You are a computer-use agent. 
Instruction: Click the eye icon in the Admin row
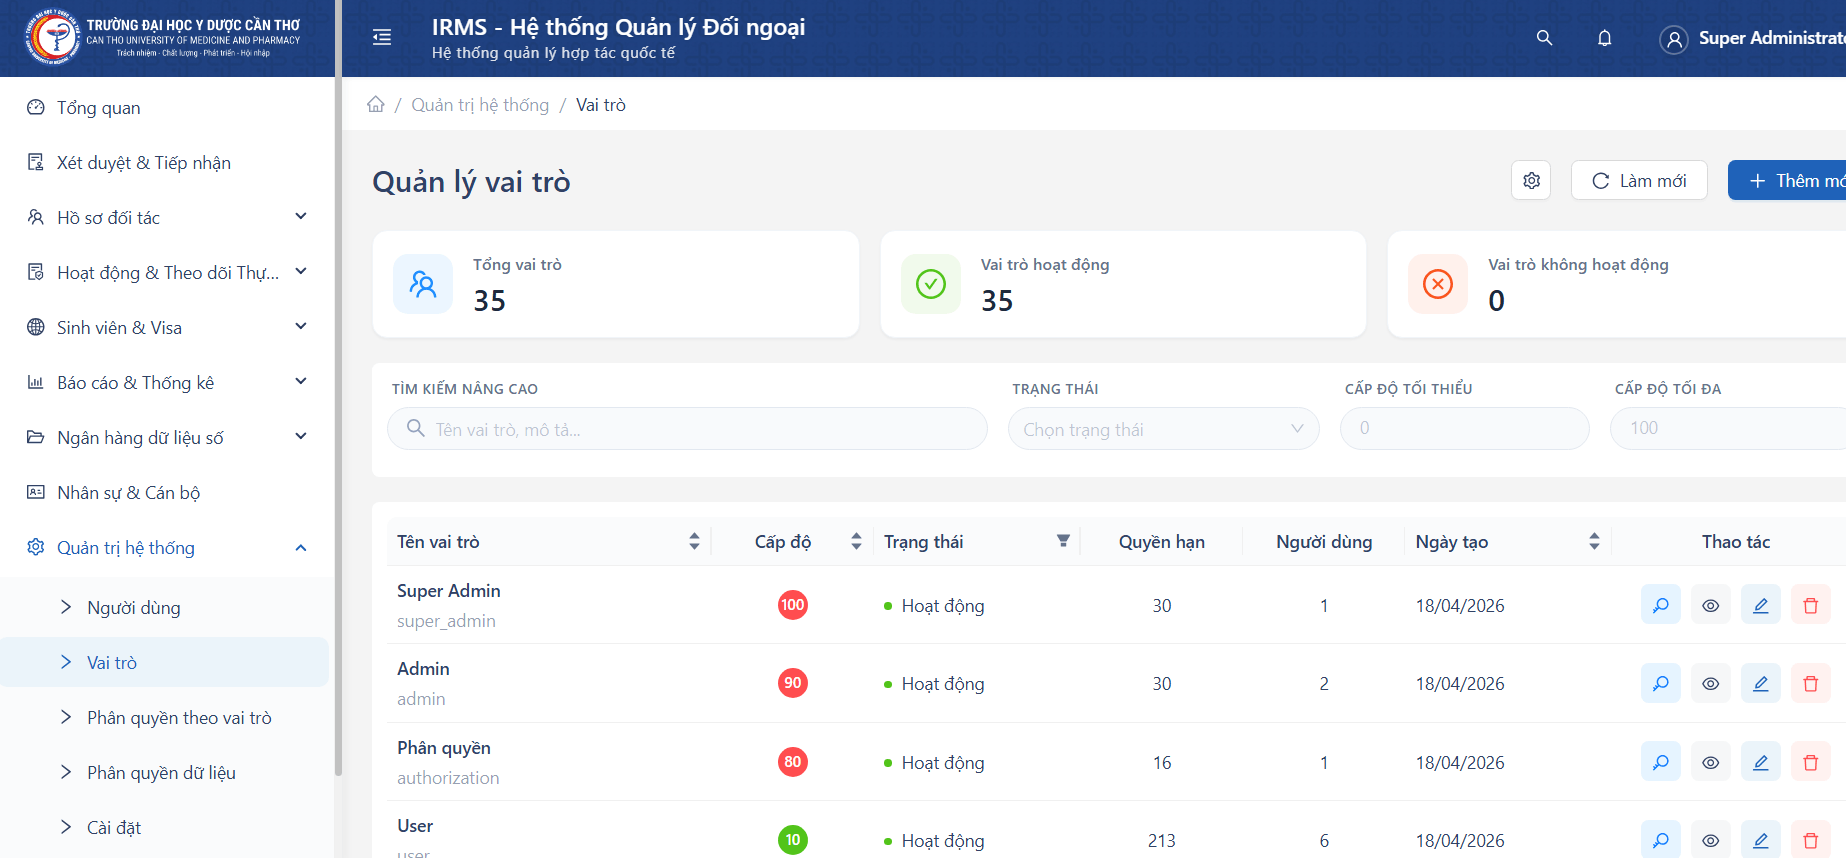click(1710, 684)
